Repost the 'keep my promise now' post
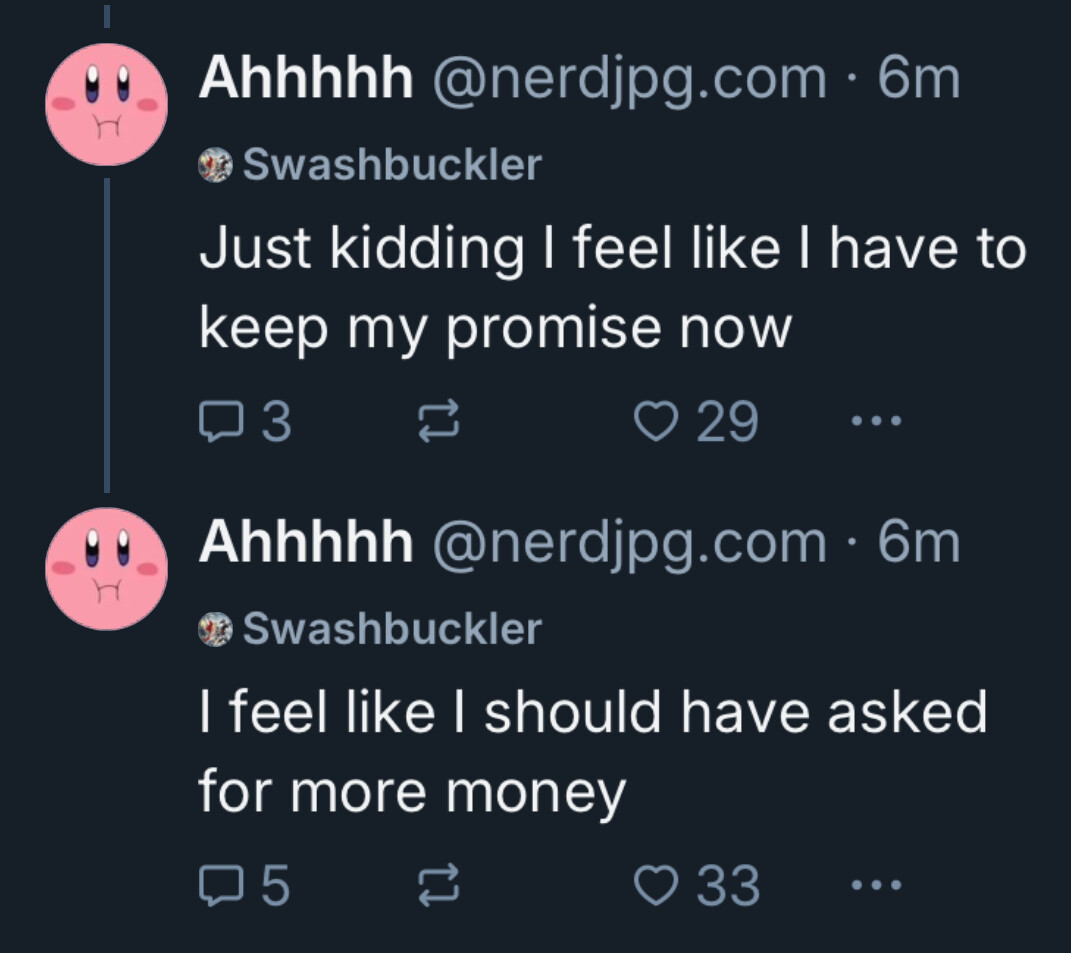 tap(439, 422)
